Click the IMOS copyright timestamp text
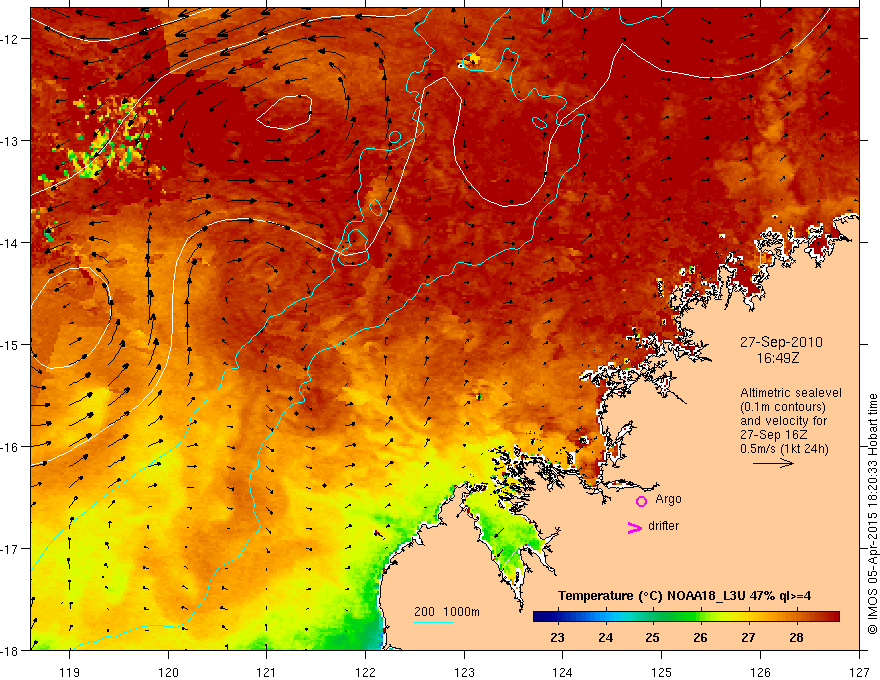Image resolution: width=880 pixels, height=680 pixels. point(872,514)
